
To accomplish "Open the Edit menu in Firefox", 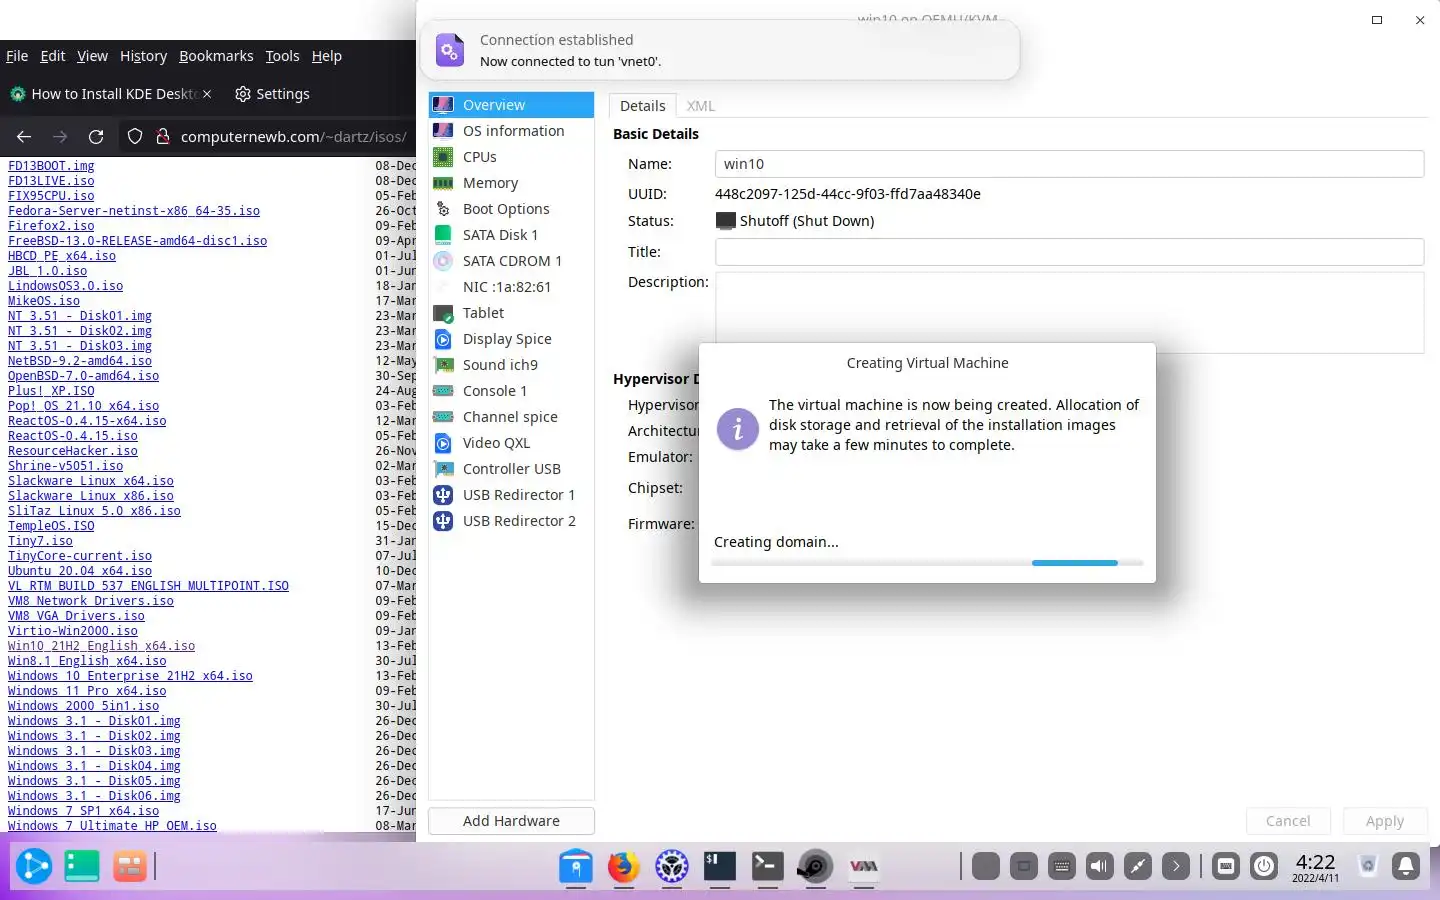I will click(53, 56).
